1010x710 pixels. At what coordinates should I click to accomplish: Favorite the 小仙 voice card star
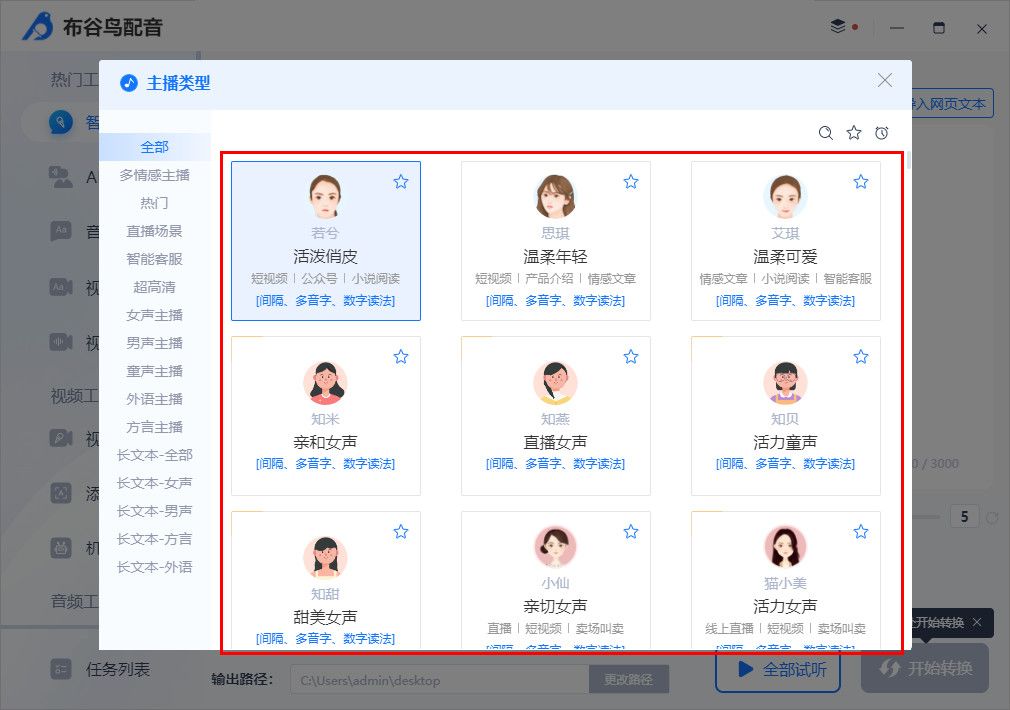[631, 532]
